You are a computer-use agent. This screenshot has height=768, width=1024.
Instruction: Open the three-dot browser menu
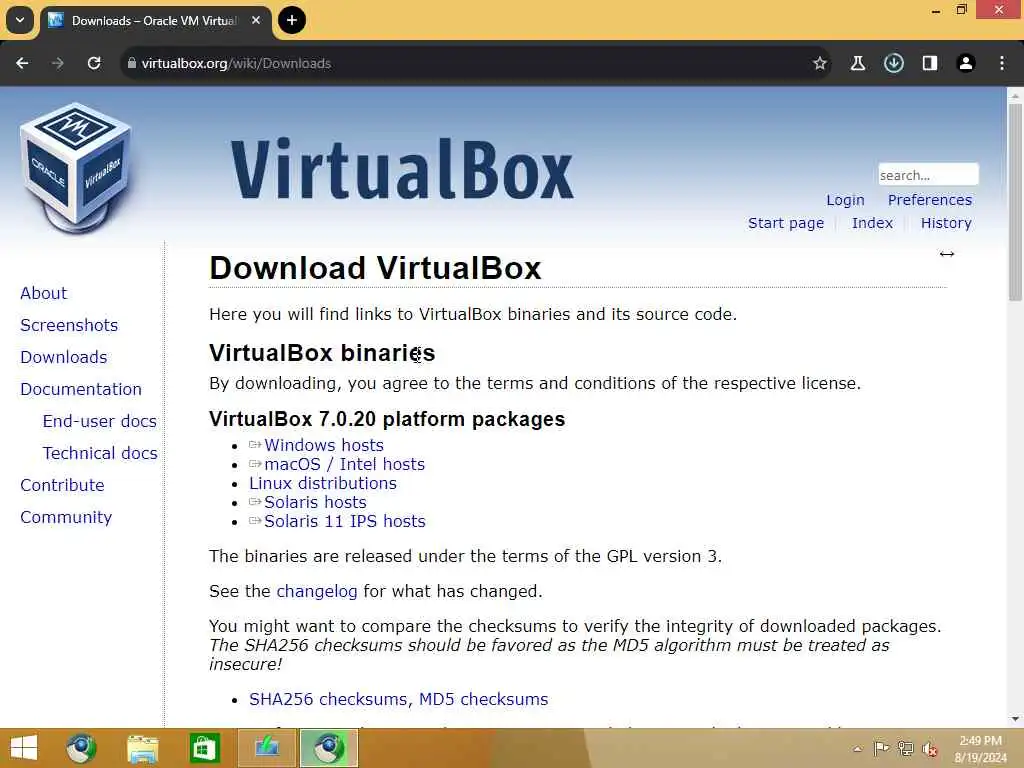1002,63
